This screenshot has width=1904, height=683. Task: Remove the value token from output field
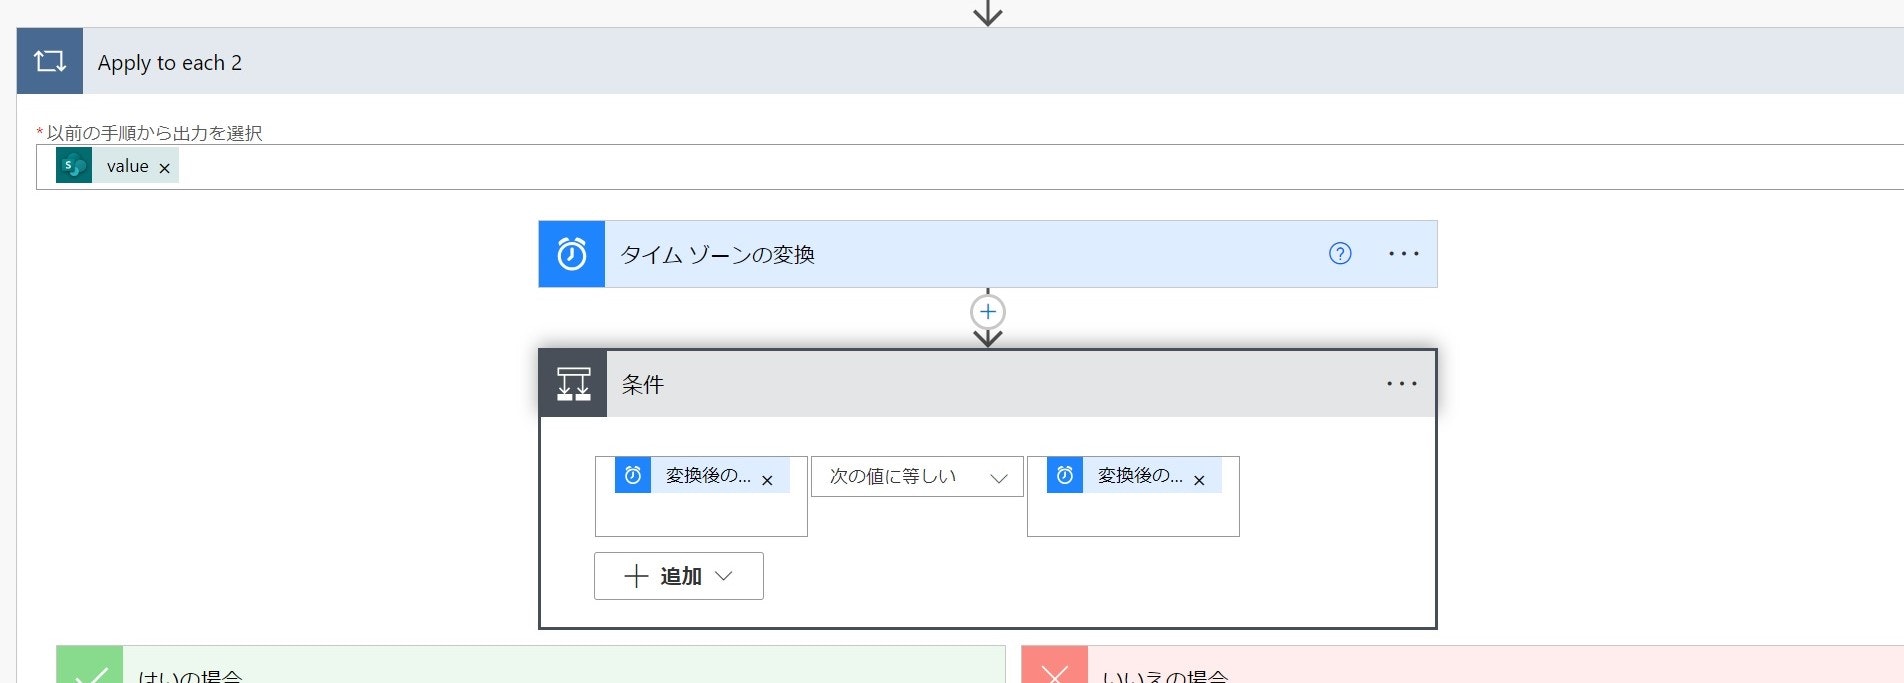165,168
